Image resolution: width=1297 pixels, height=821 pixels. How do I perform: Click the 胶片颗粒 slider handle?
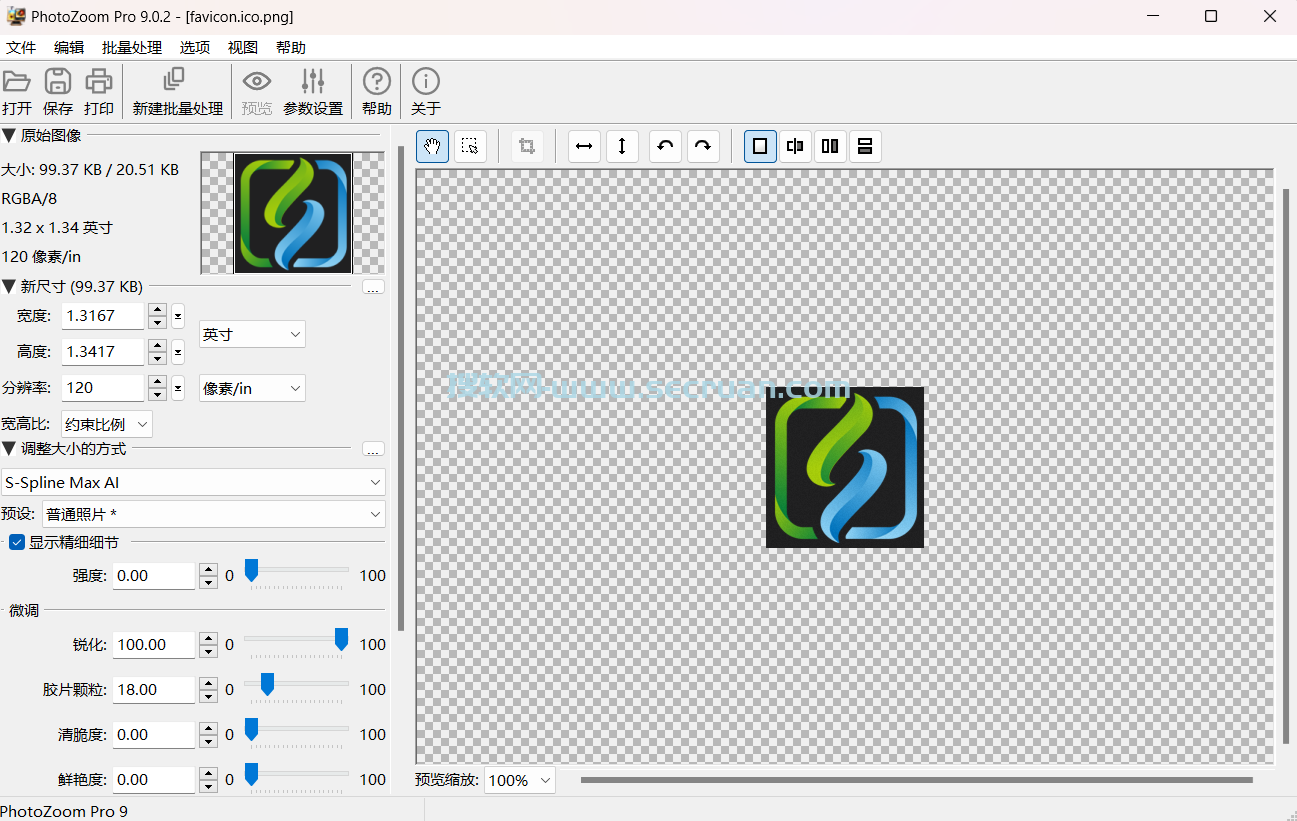click(267, 685)
